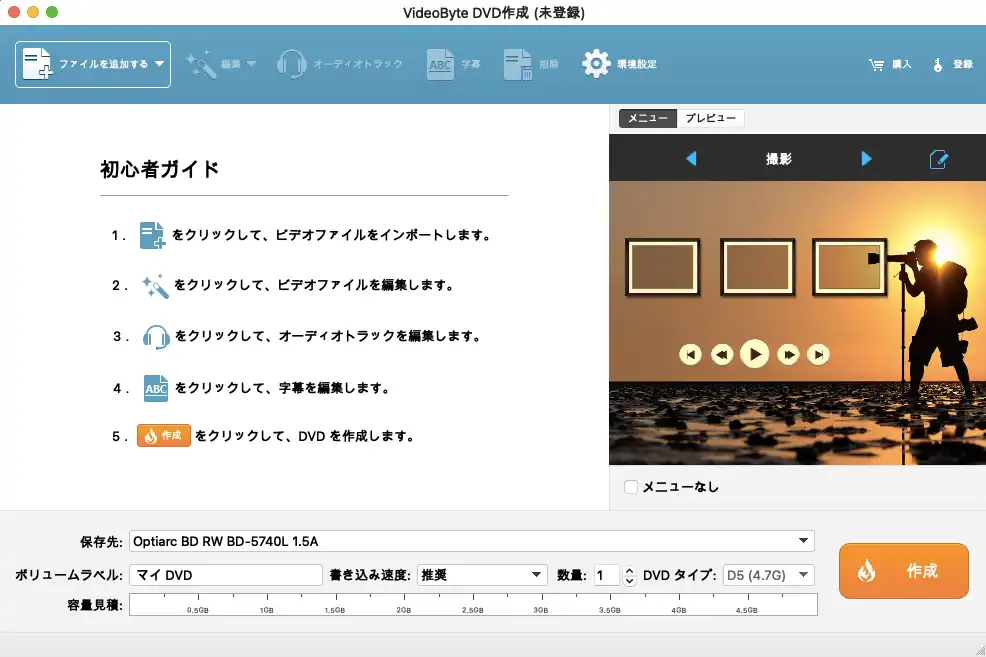Select the メニュー tab
The image size is (986, 657).
click(647, 118)
